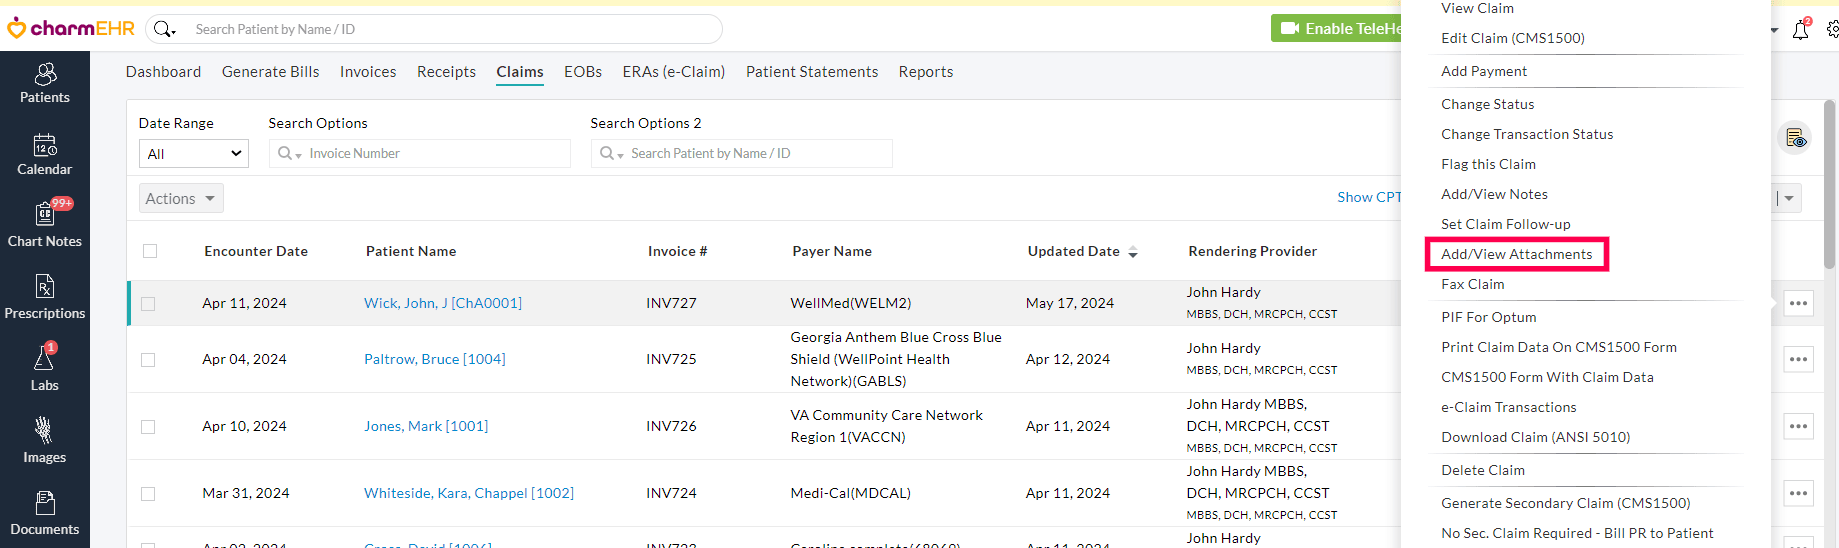Select Download Claim (ANSI 5010)
Image resolution: width=1839 pixels, height=548 pixels.
tap(1535, 437)
